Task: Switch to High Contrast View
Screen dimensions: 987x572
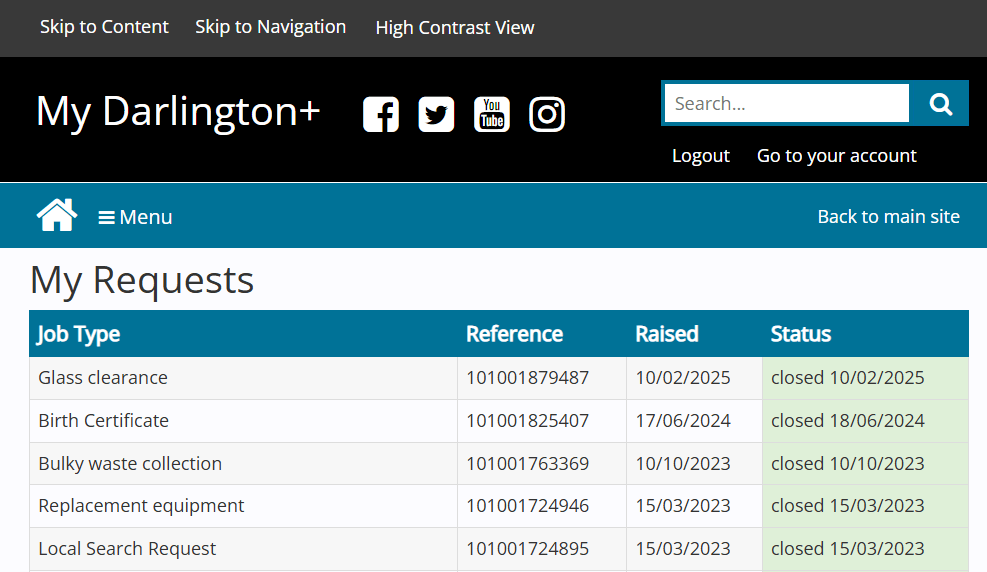Action: pyautogui.click(x=455, y=28)
